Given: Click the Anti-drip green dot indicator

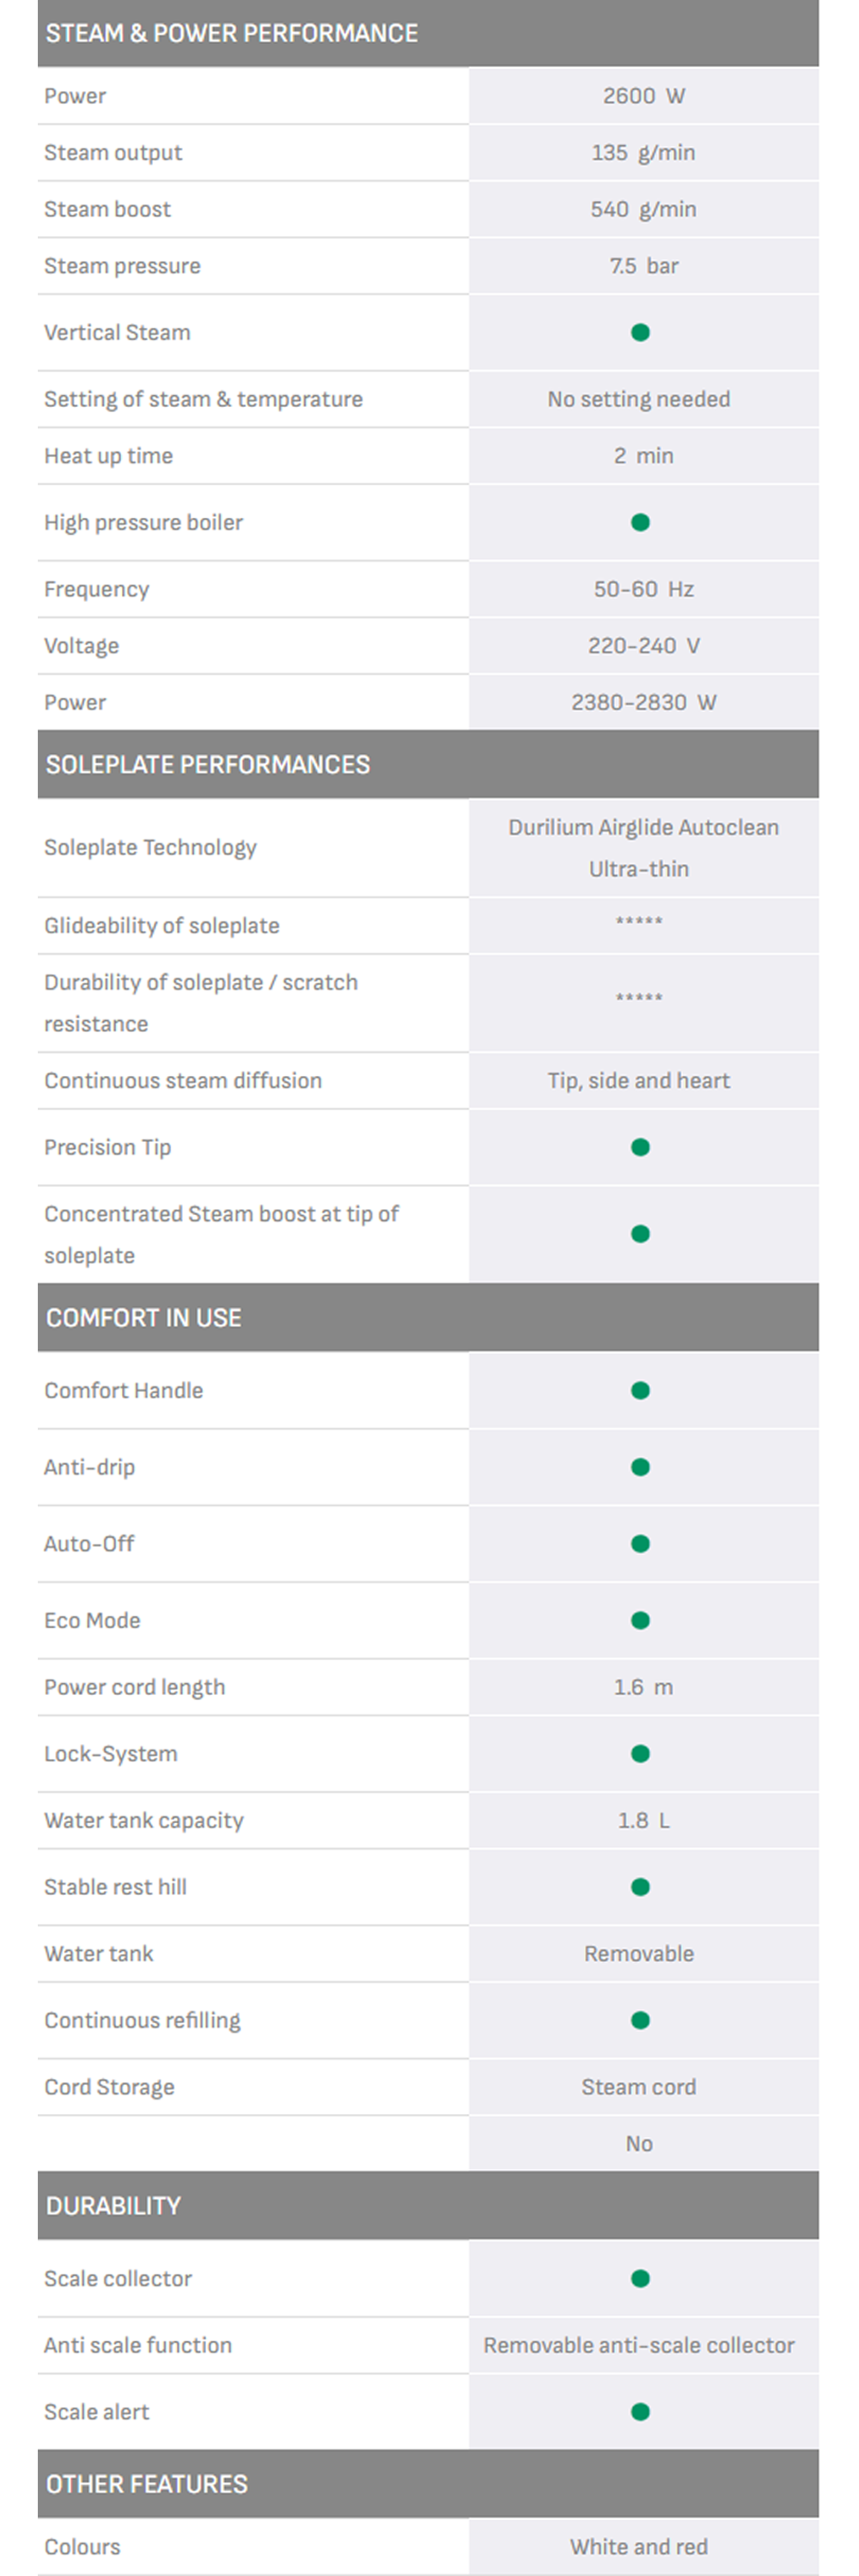Looking at the screenshot, I should [640, 1467].
